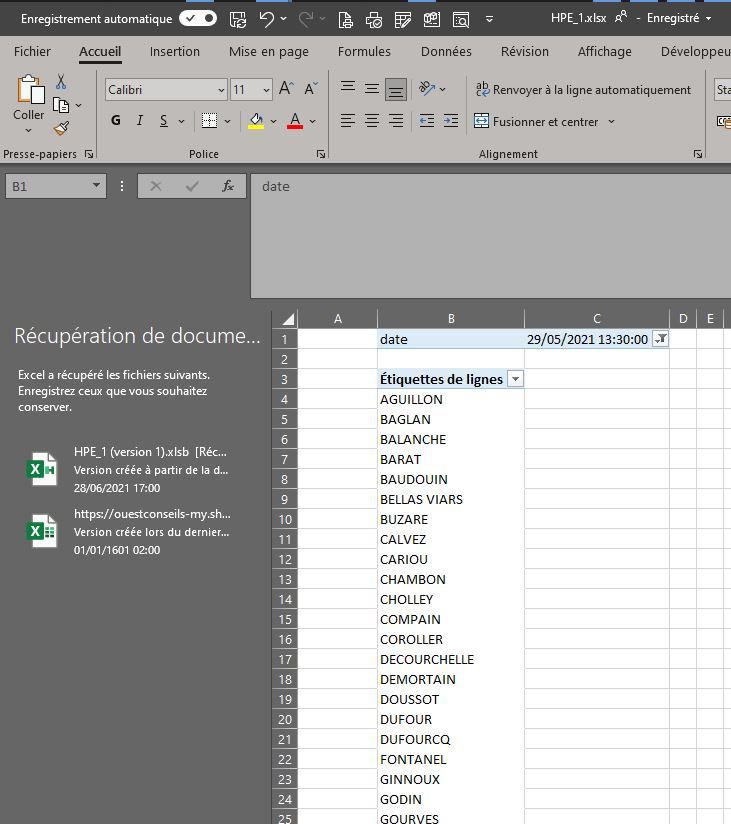
Task: Apply the yellow fill color bucket
Action: pos(256,121)
